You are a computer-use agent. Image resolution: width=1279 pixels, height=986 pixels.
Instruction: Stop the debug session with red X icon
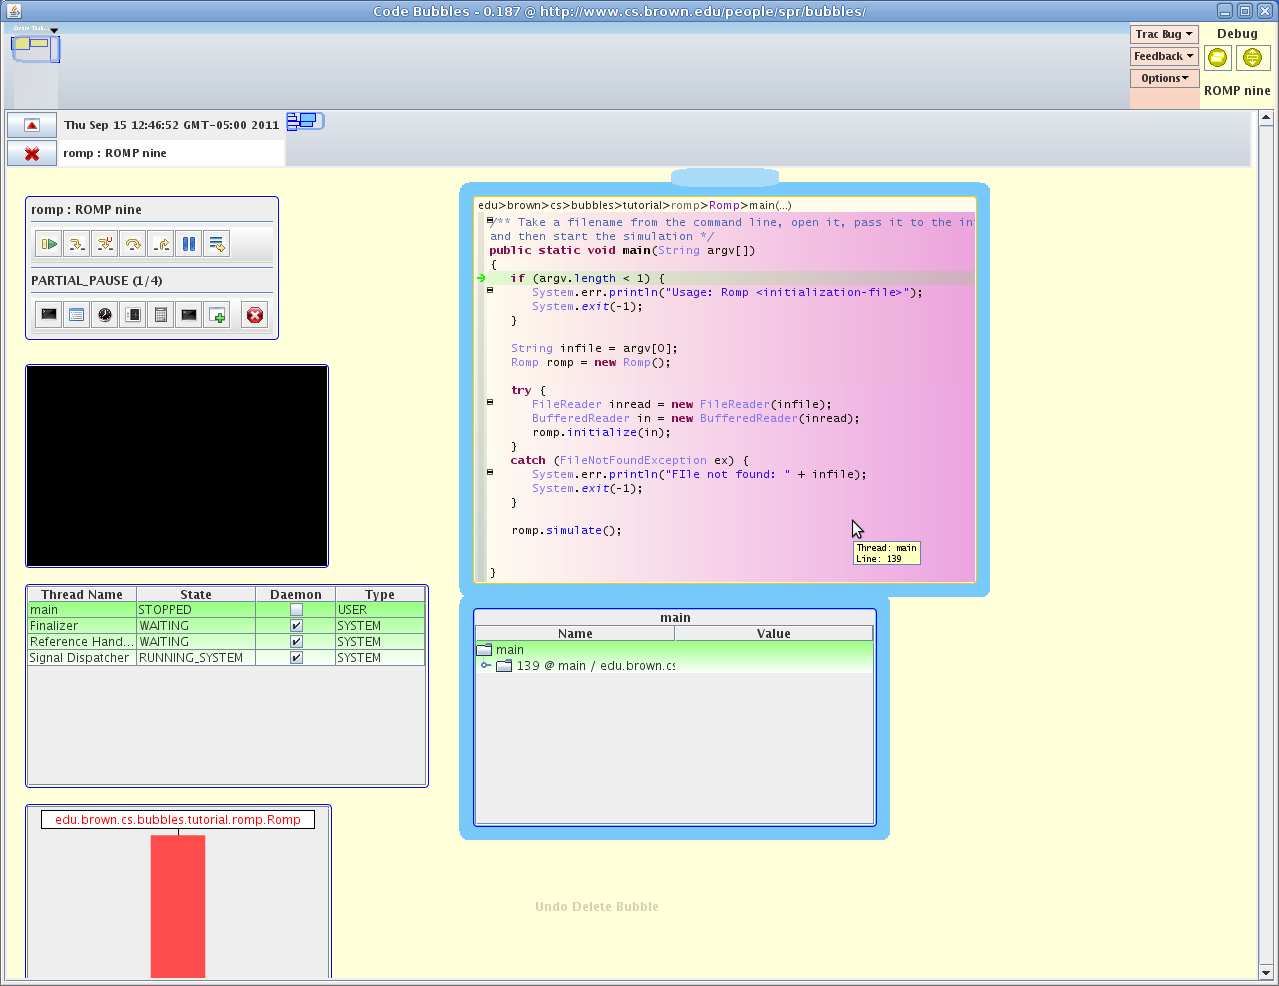255,315
